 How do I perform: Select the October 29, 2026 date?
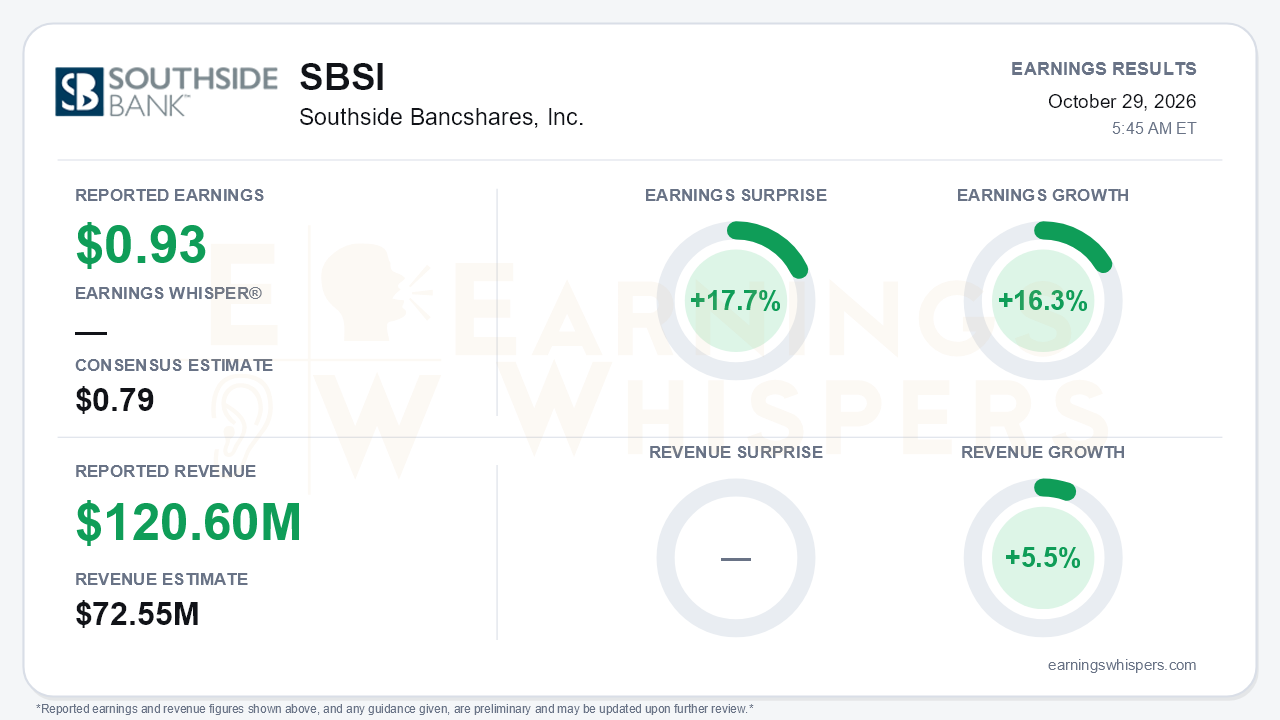(1122, 101)
